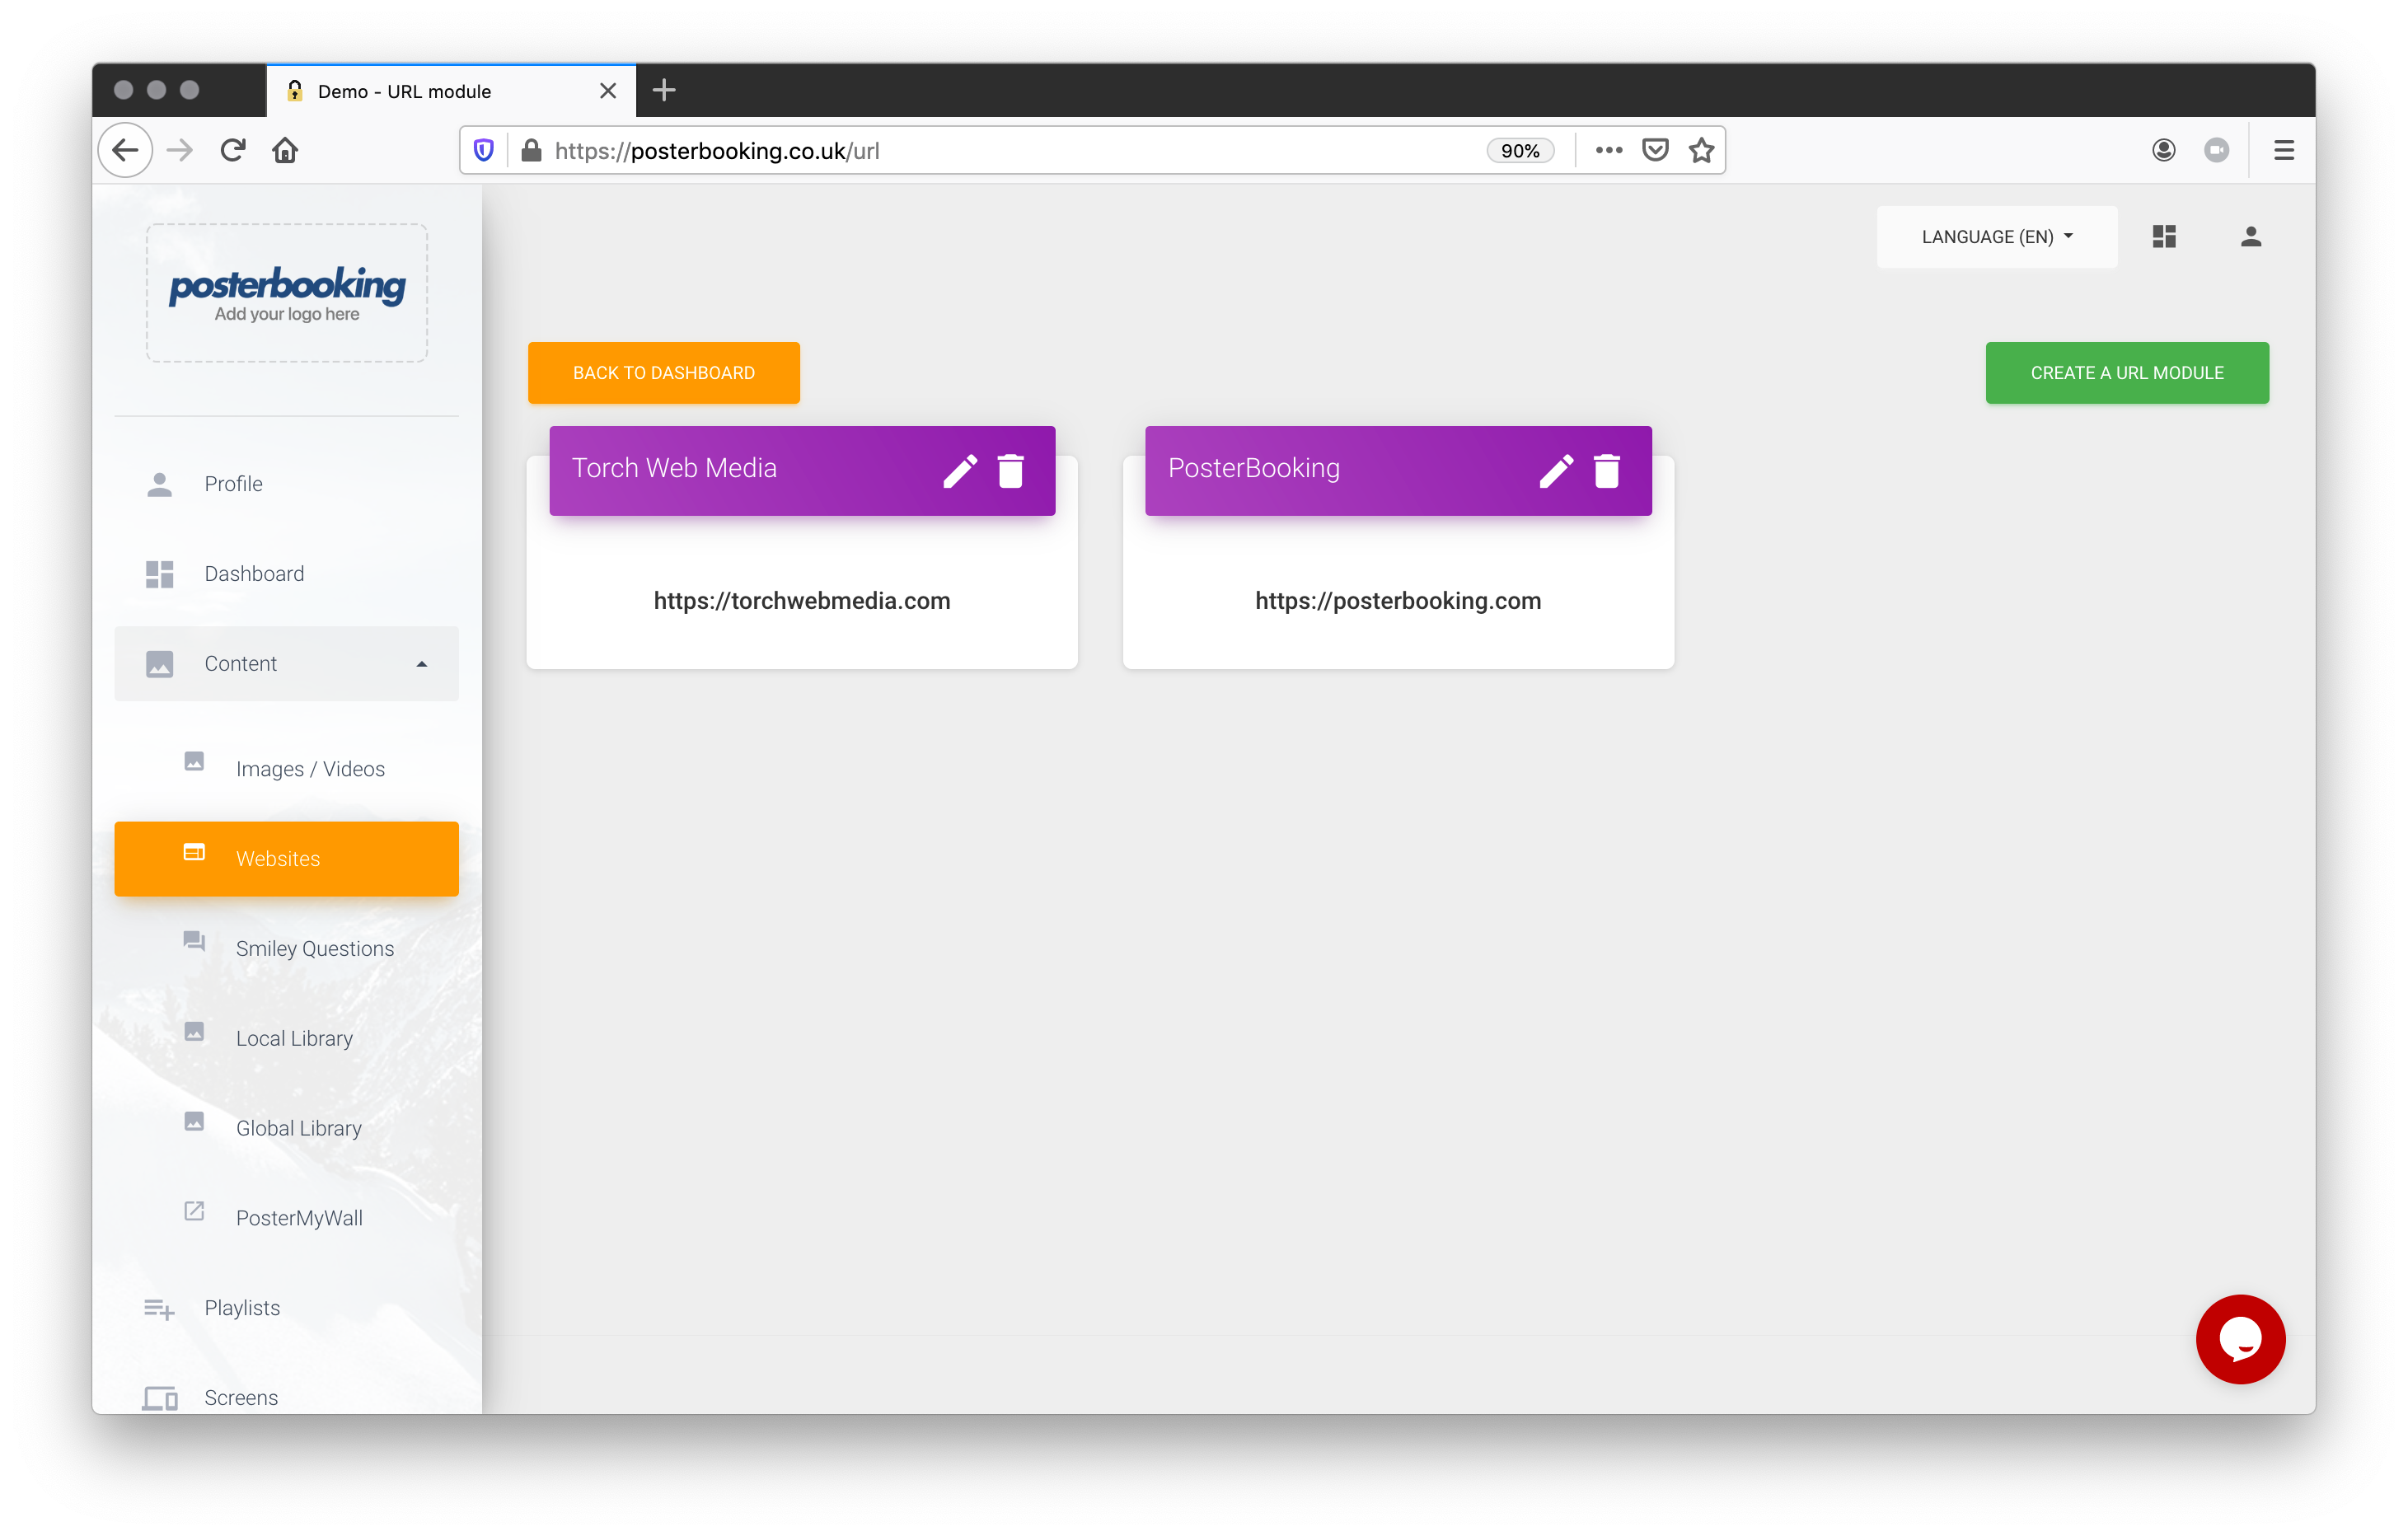Click the camera extension icon in toolbar
2408x1536 pixels.
click(2217, 150)
